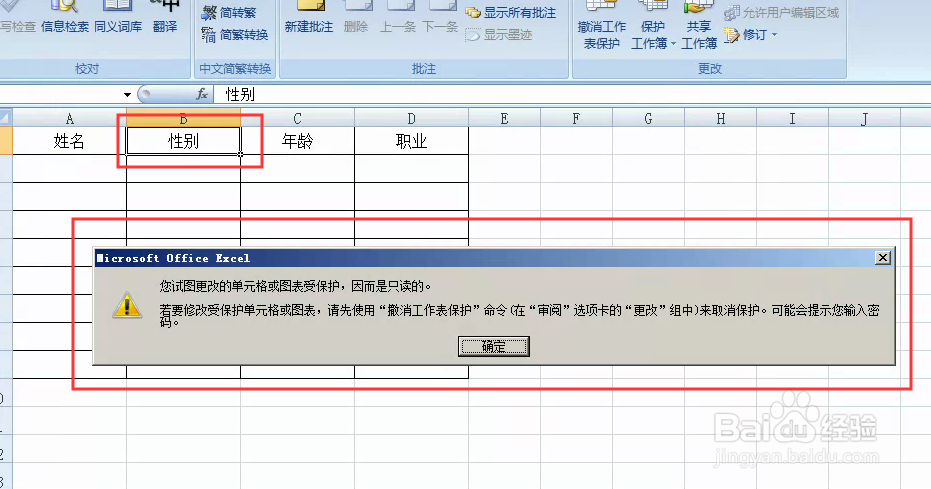The image size is (931, 489).
Task: Select the cell containing 性别
Action: tap(183, 141)
